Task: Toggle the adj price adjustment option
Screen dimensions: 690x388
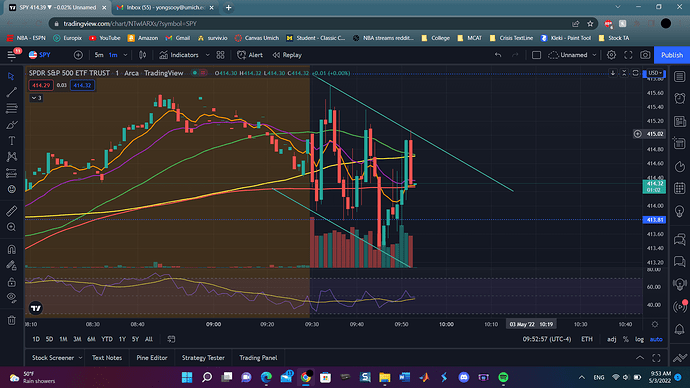Action: point(612,339)
